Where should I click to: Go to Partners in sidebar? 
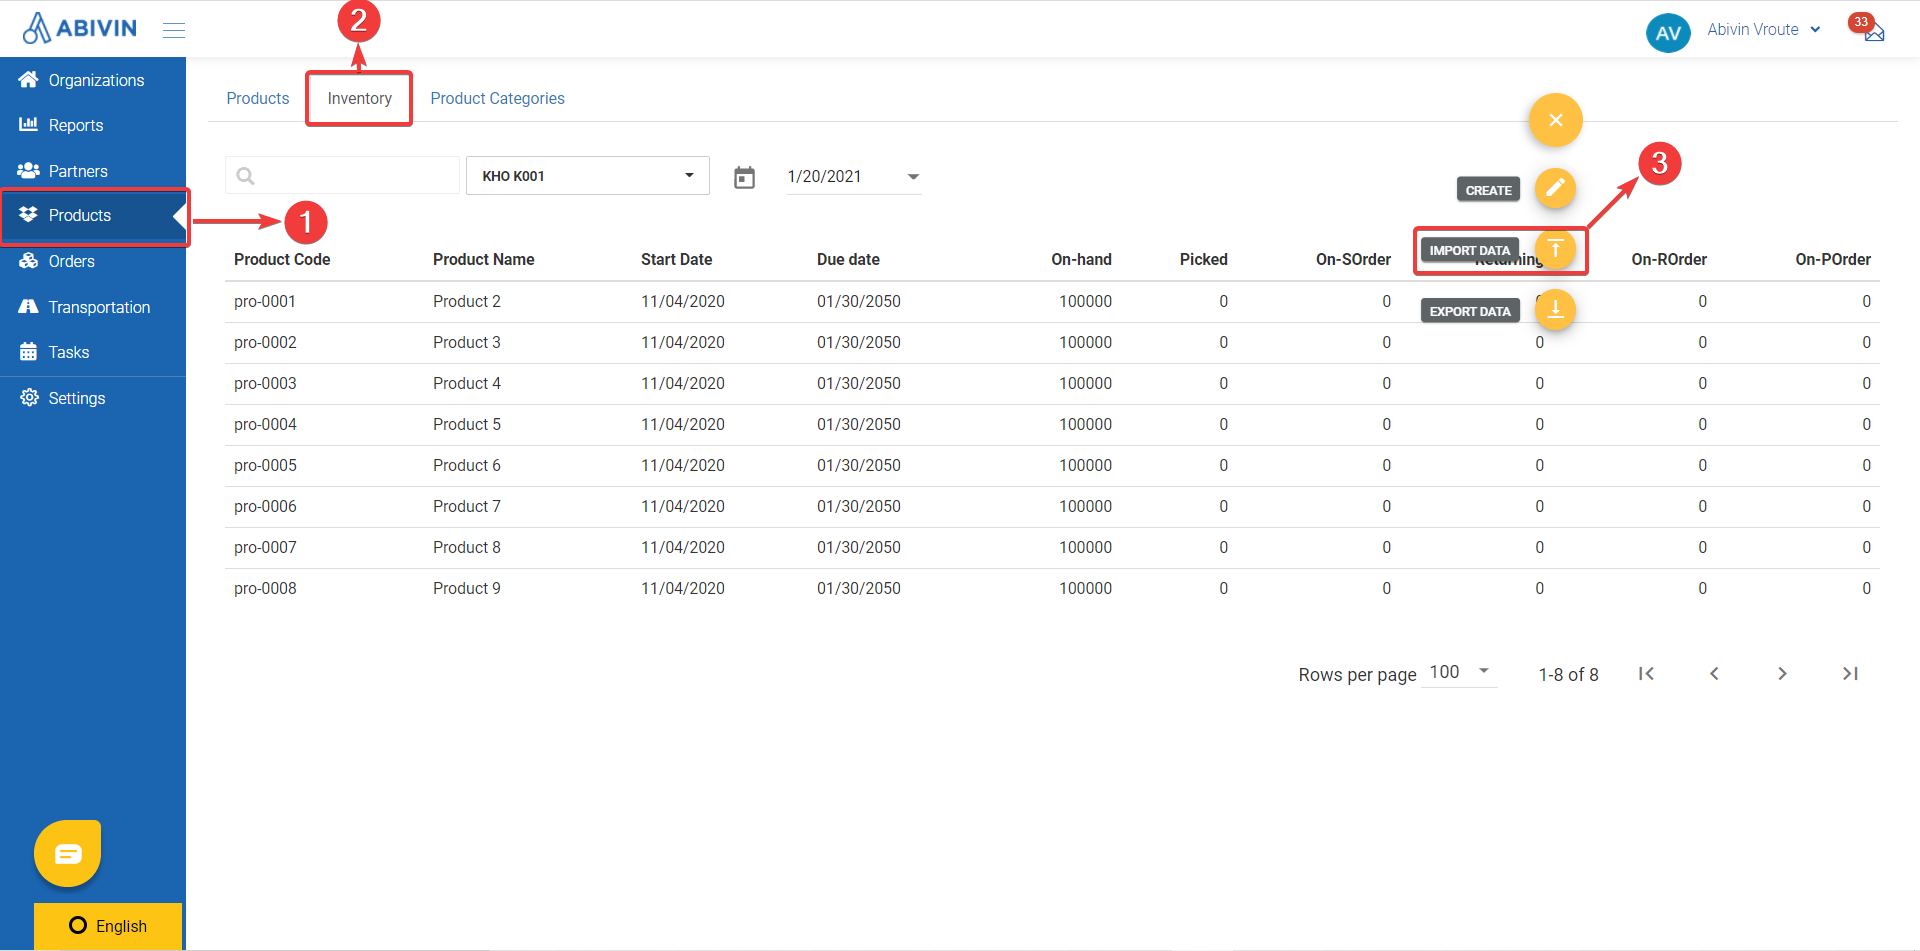point(93,171)
